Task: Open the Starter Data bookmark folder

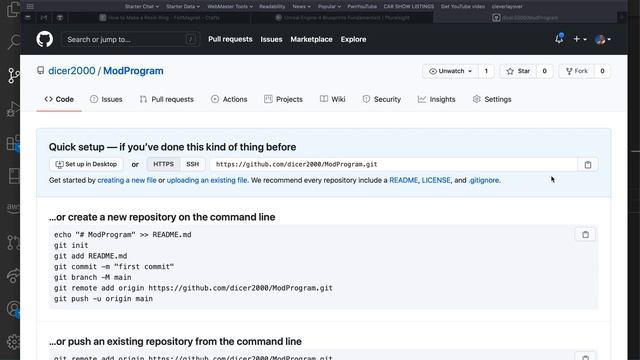Action: [x=183, y=7]
